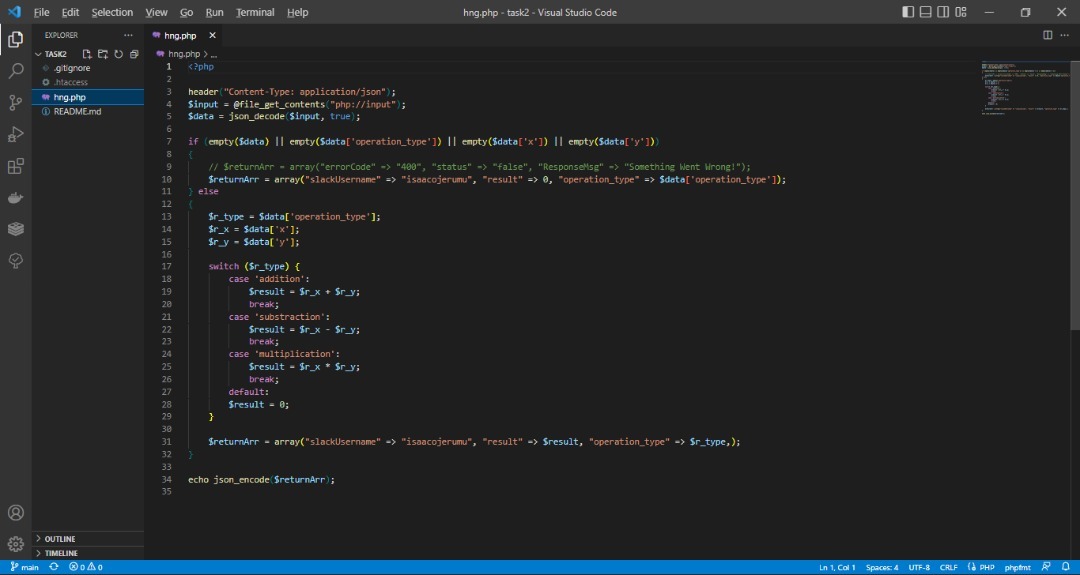Click the Refresh Explorer icon
1080x575 pixels.
[x=119, y=54]
